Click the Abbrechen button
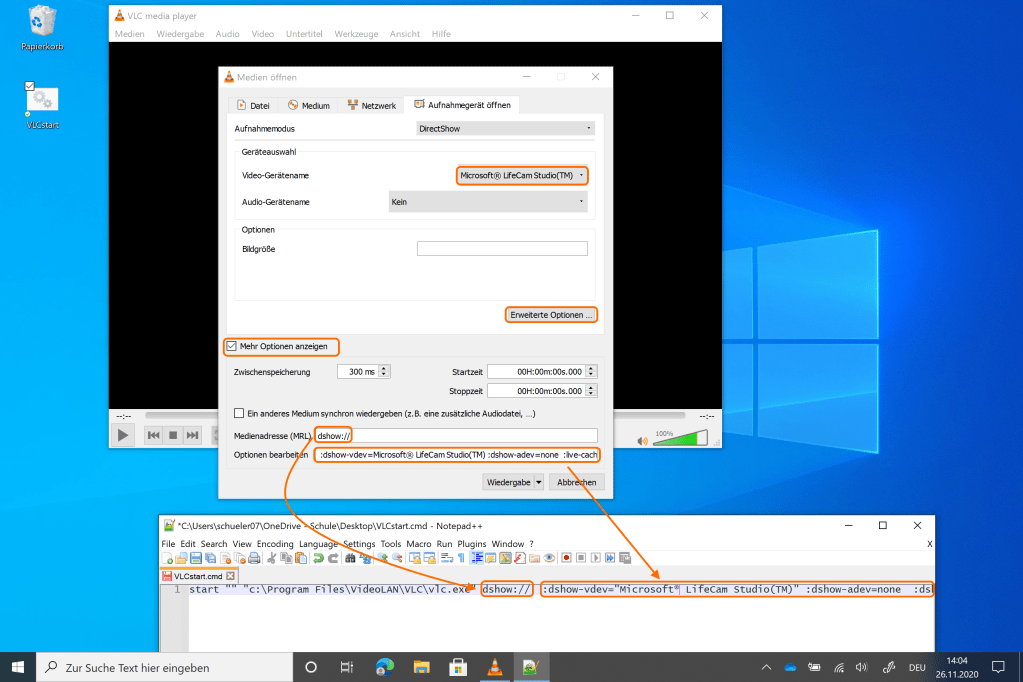Image resolution: width=1023 pixels, height=682 pixels. pyautogui.click(x=577, y=482)
